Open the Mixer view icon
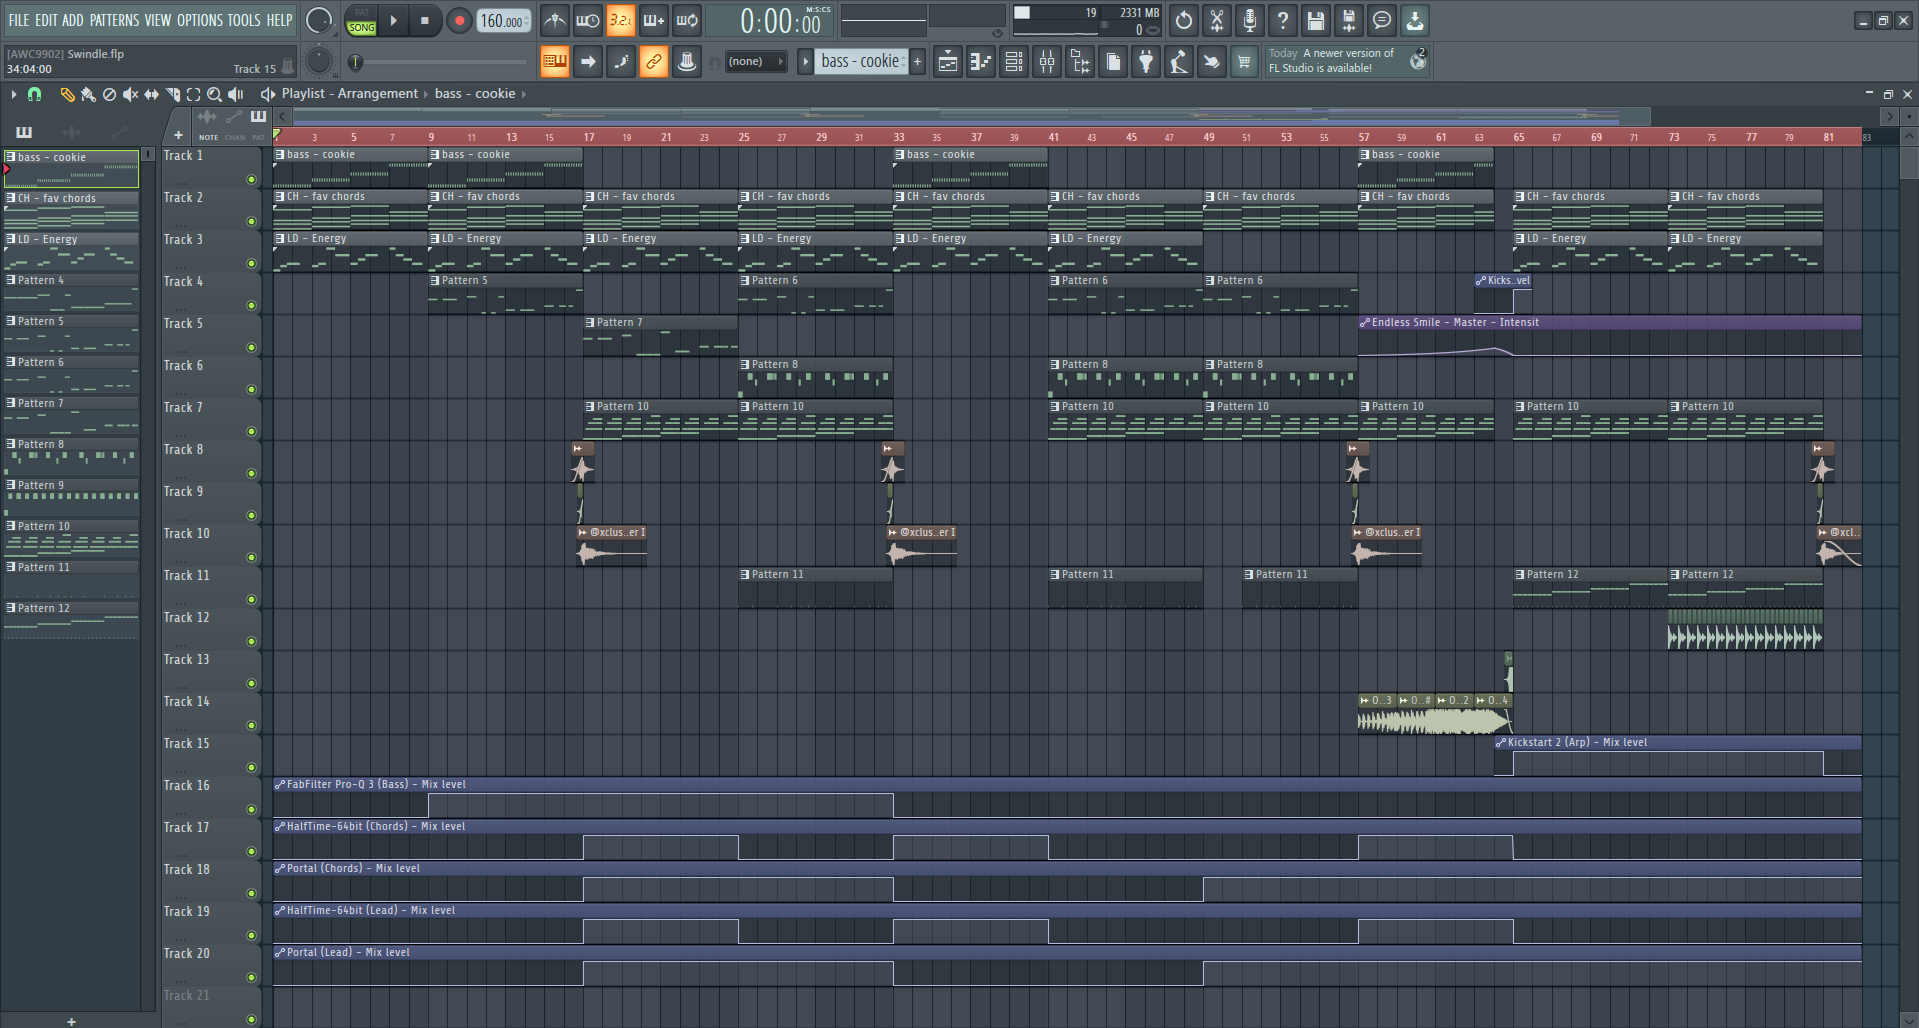The width and height of the screenshot is (1919, 1028). [x=1047, y=62]
